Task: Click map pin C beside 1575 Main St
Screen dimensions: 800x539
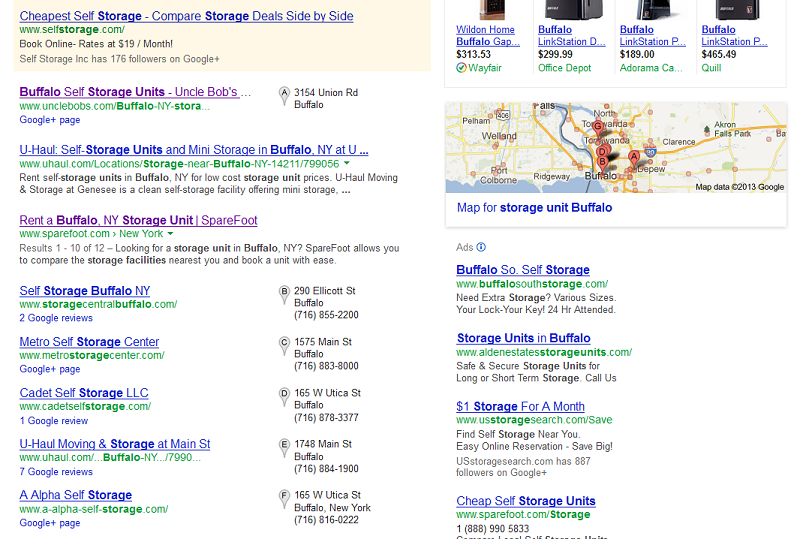Action: click(284, 345)
